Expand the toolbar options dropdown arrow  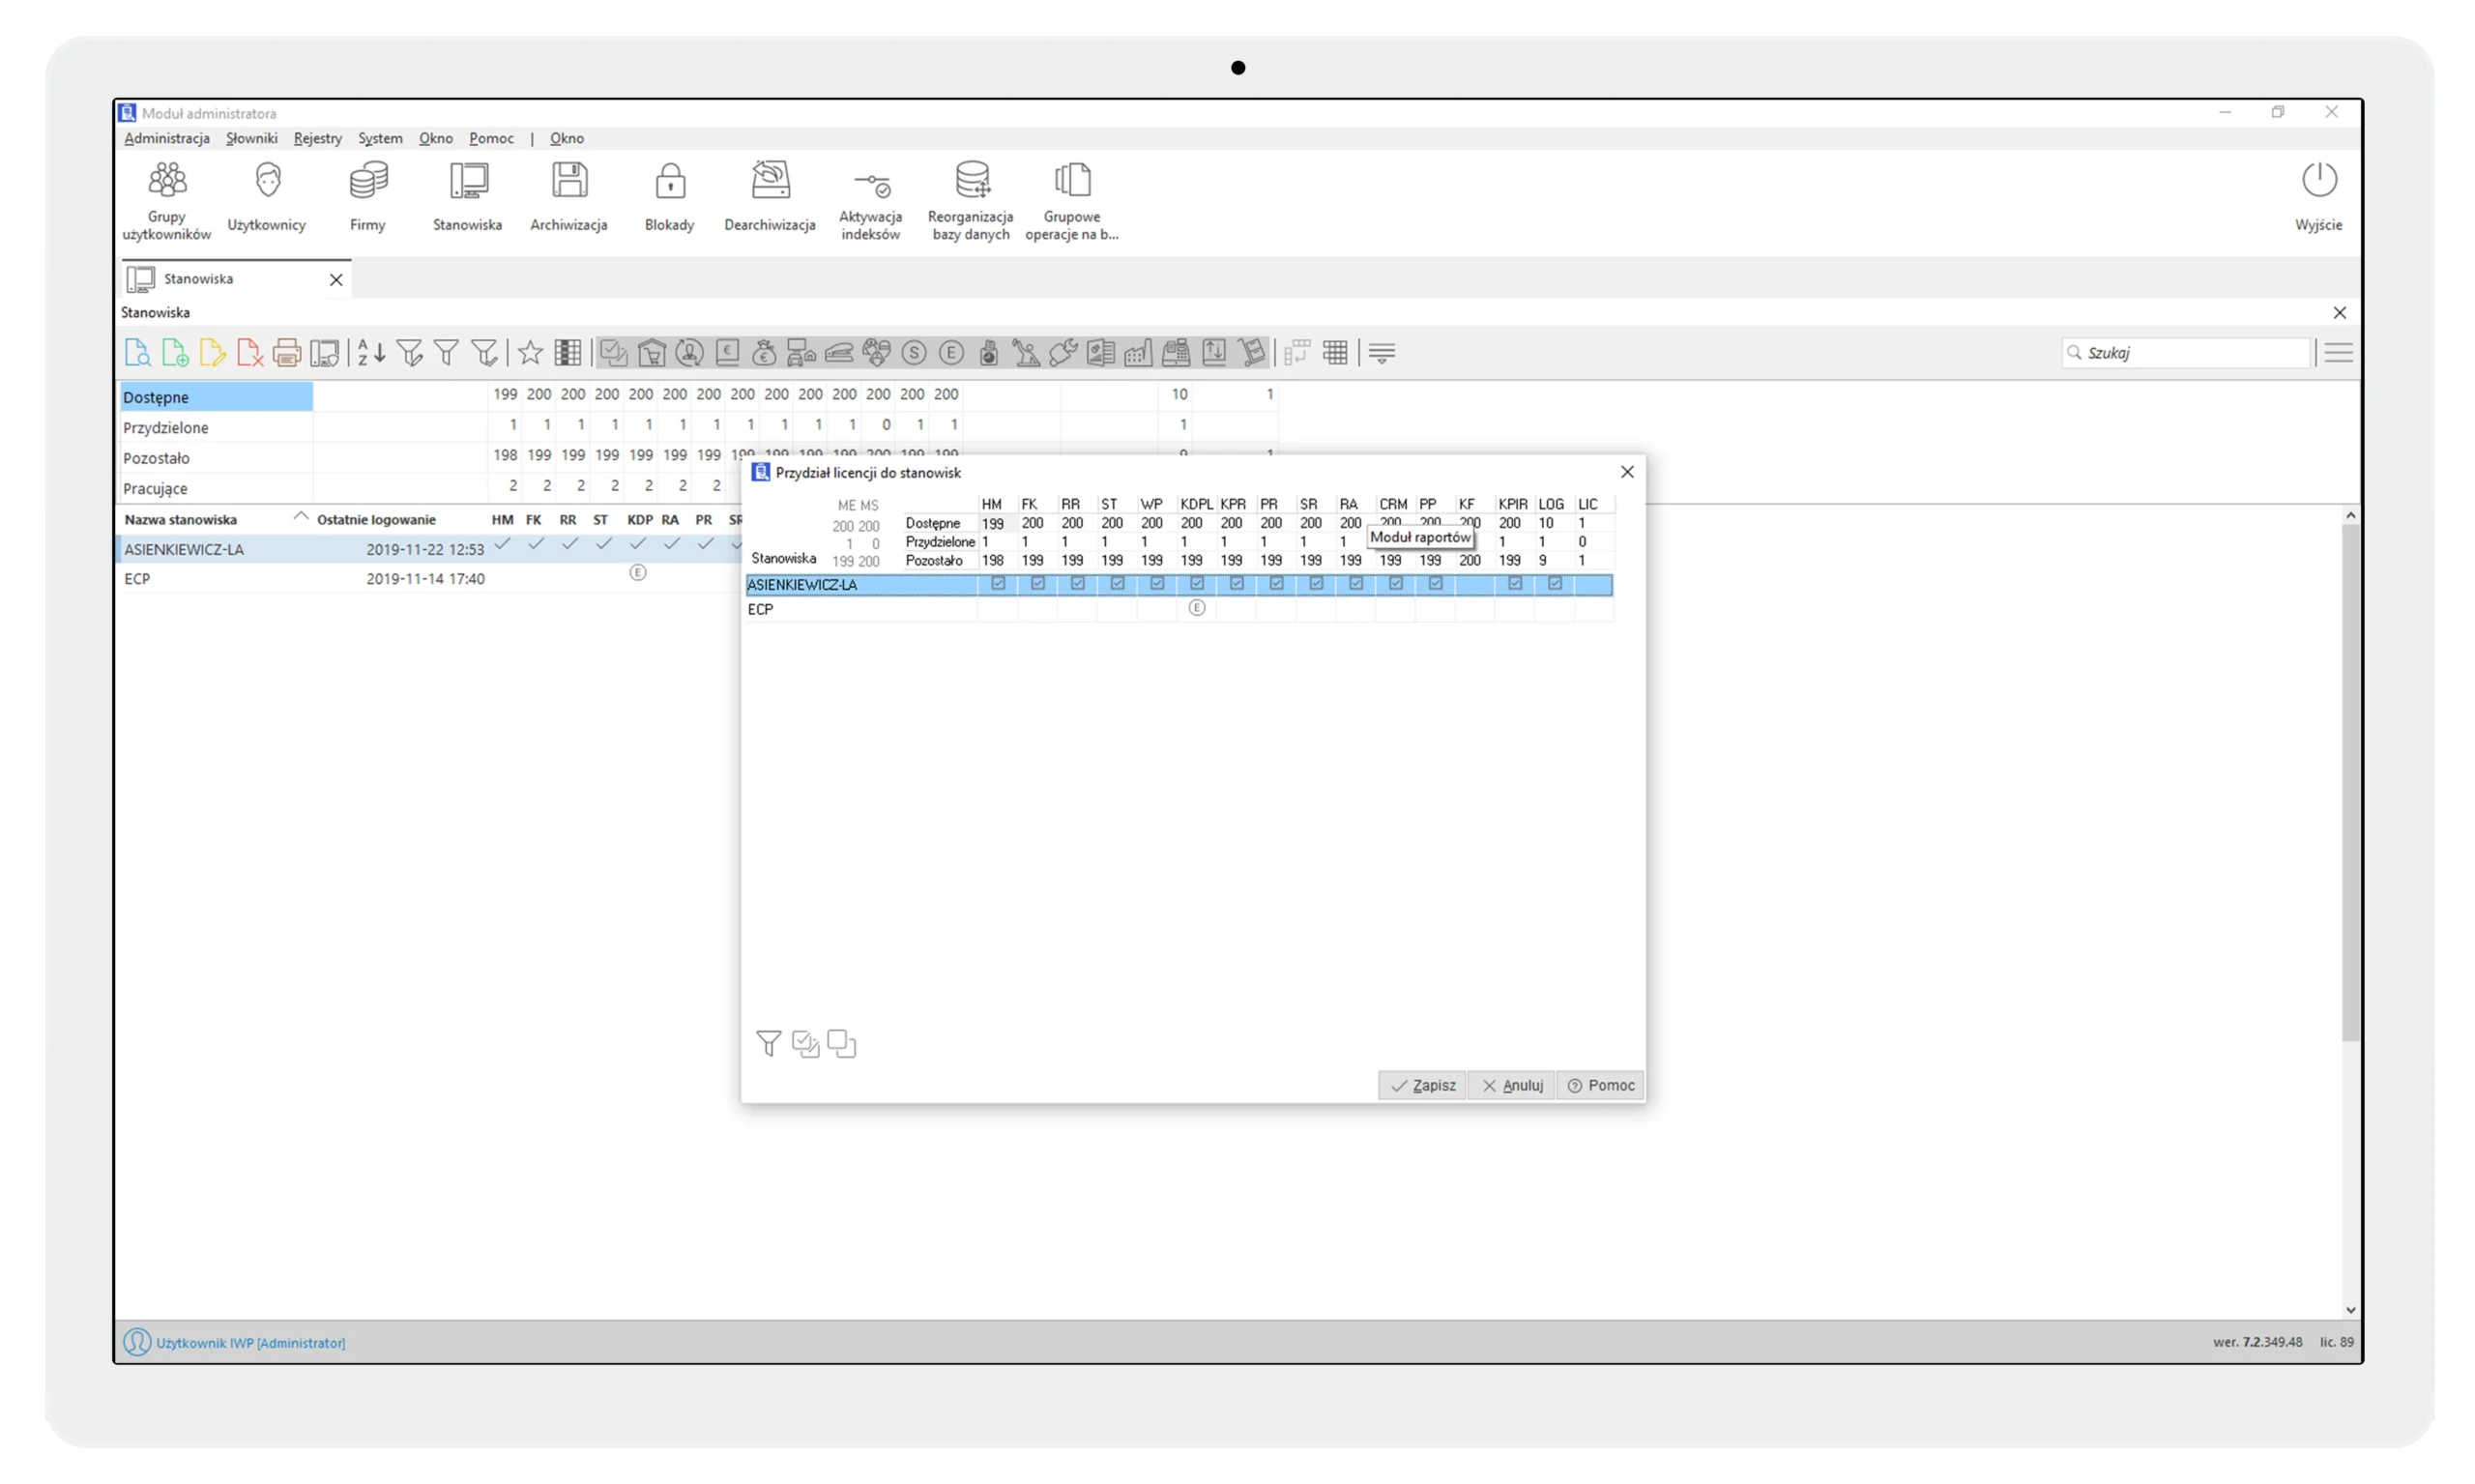click(x=1382, y=353)
